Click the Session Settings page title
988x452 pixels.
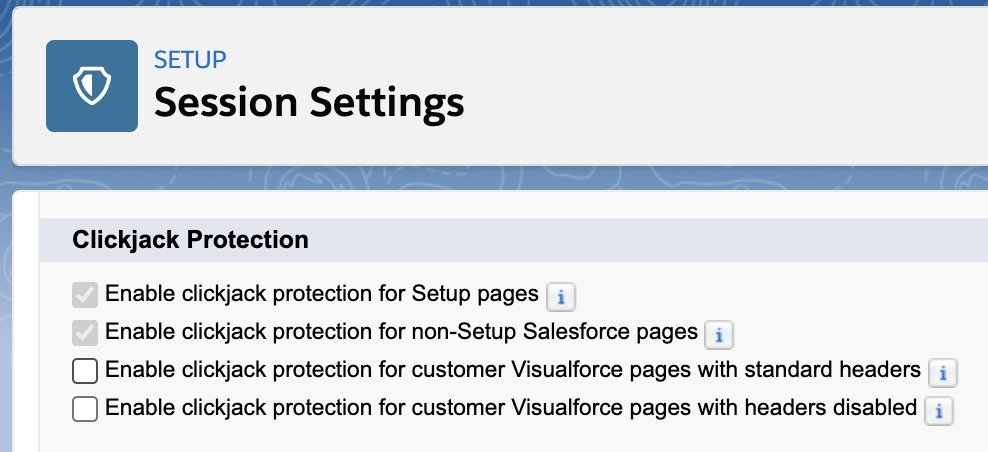(x=309, y=102)
